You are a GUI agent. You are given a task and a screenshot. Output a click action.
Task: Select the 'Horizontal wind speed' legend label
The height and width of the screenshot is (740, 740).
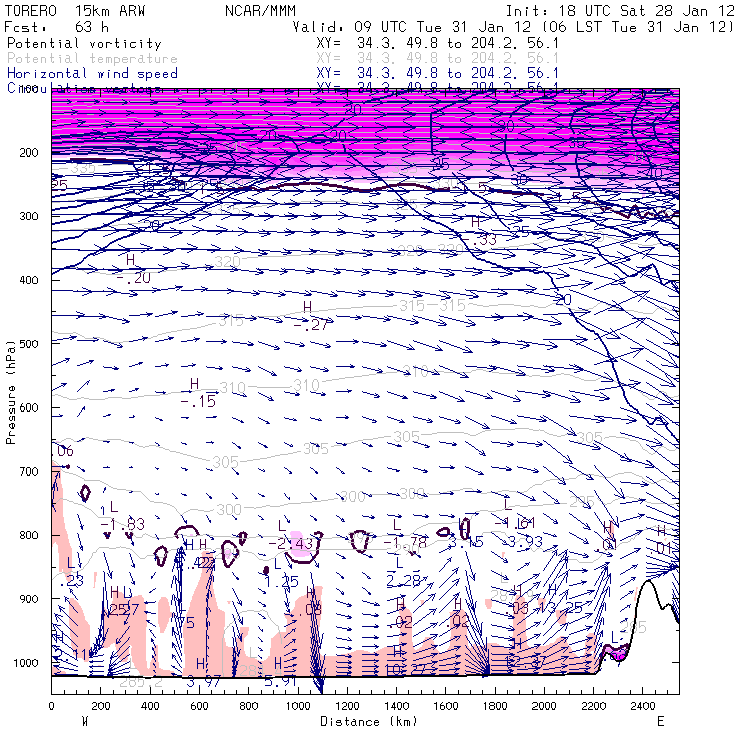click(x=92, y=73)
